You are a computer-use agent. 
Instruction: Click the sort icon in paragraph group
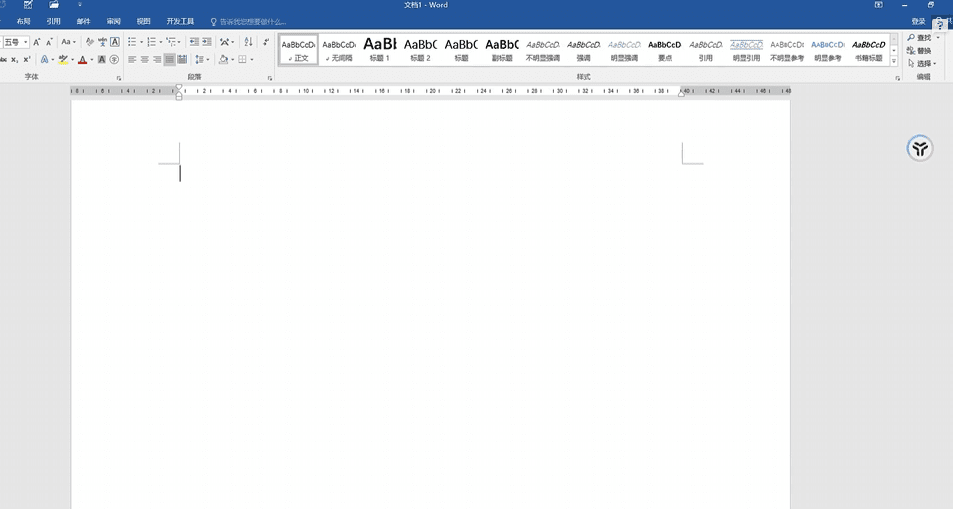coord(248,42)
